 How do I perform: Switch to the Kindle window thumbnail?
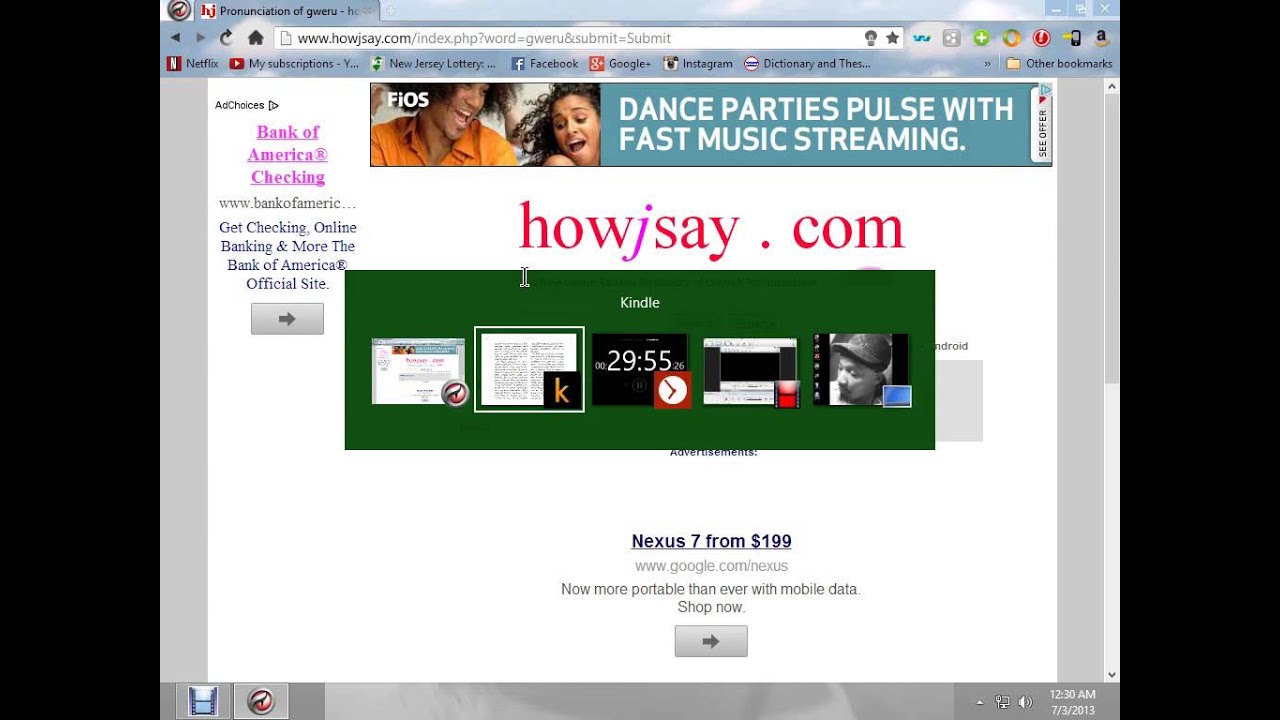click(529, 369)
